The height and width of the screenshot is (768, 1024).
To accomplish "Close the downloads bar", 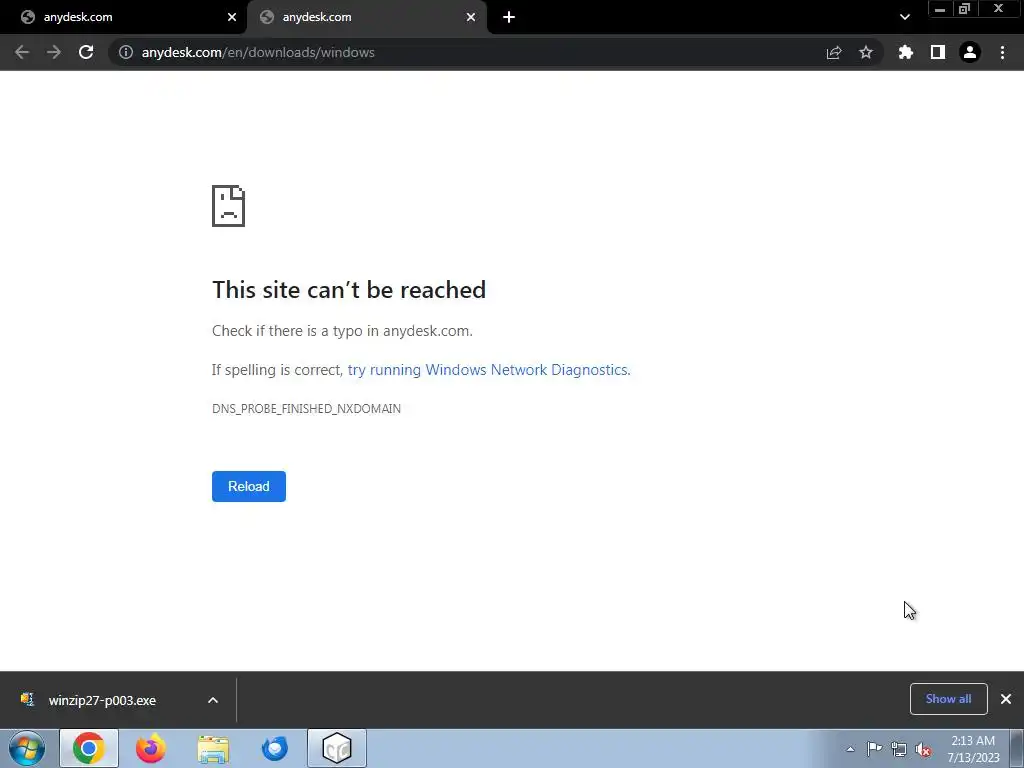I will pyautogui.click(x=1006, y=699).
